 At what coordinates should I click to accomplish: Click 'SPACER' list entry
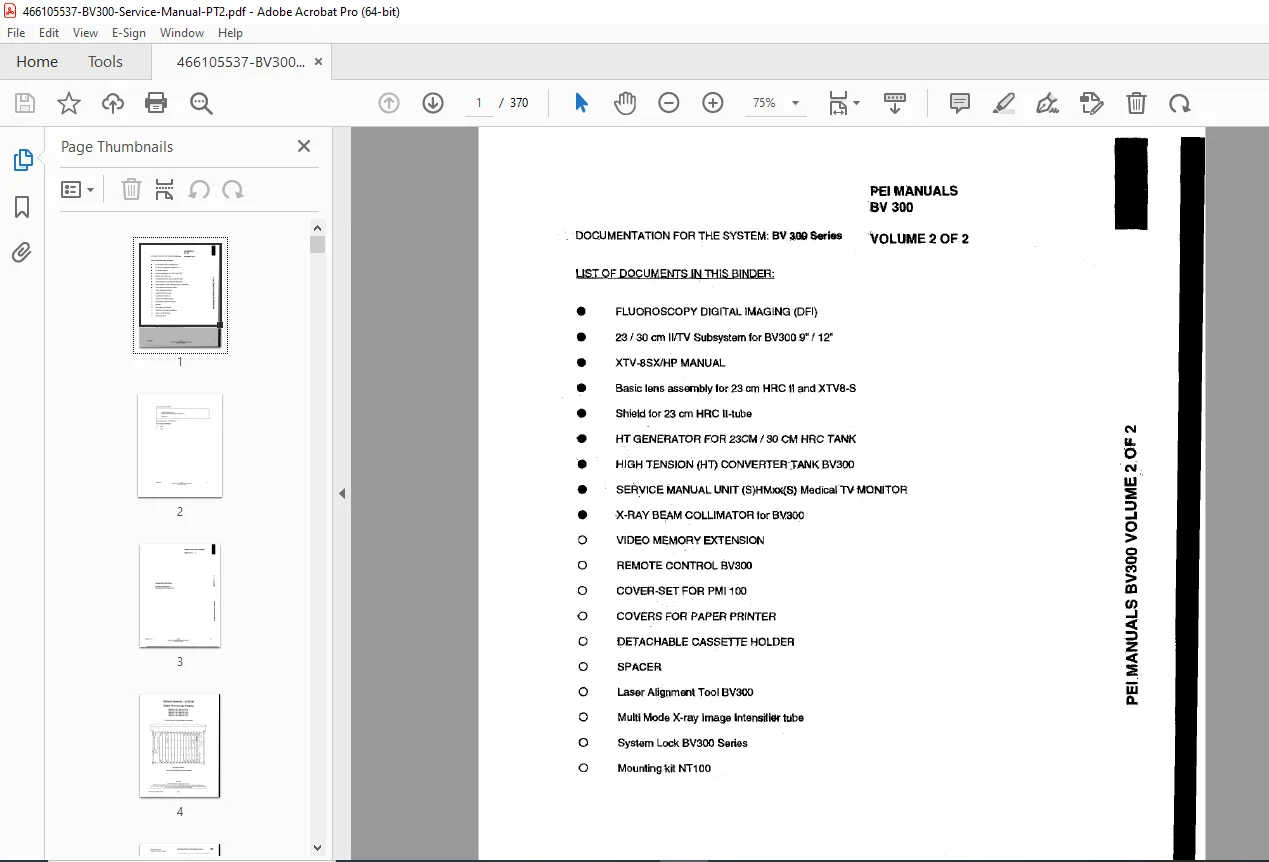click(x=639, y=667)
